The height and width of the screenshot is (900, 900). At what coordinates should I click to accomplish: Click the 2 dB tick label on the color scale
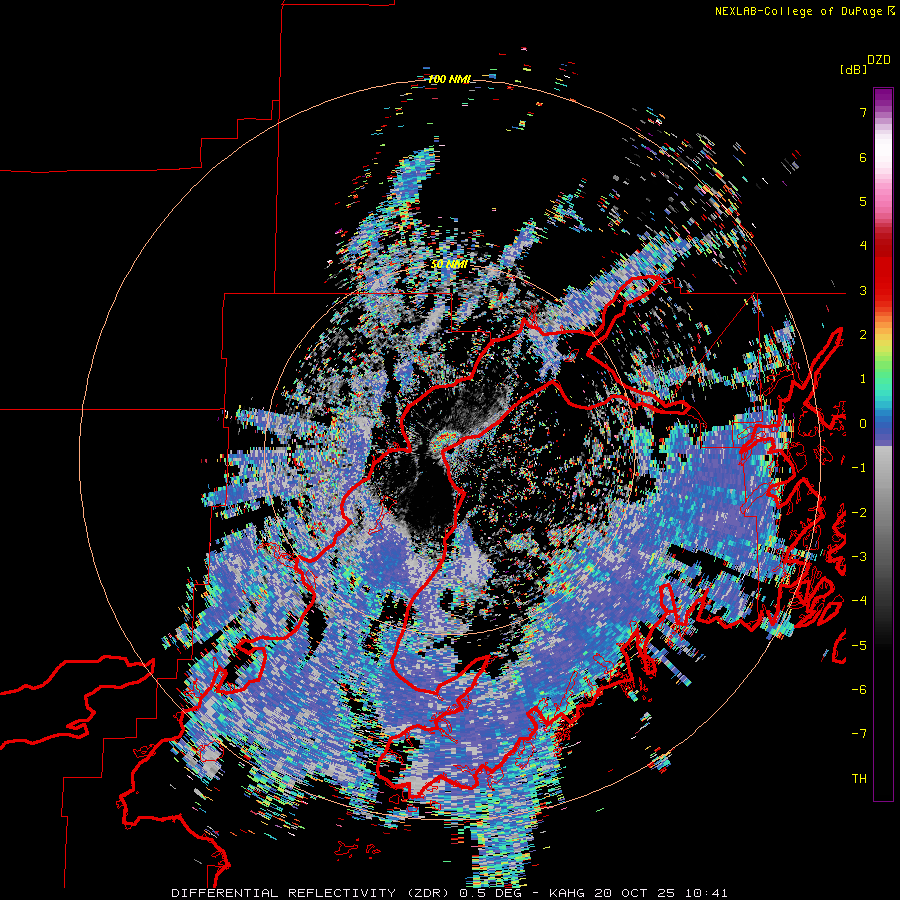[863, 335]
